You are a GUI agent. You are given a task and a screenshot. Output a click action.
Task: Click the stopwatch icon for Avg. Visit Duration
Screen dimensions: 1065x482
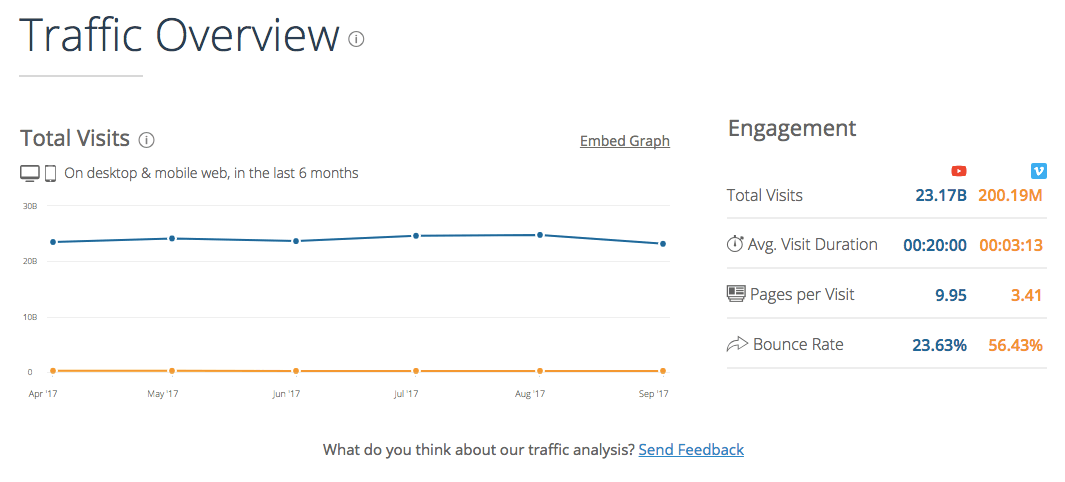tap(735, 245)
